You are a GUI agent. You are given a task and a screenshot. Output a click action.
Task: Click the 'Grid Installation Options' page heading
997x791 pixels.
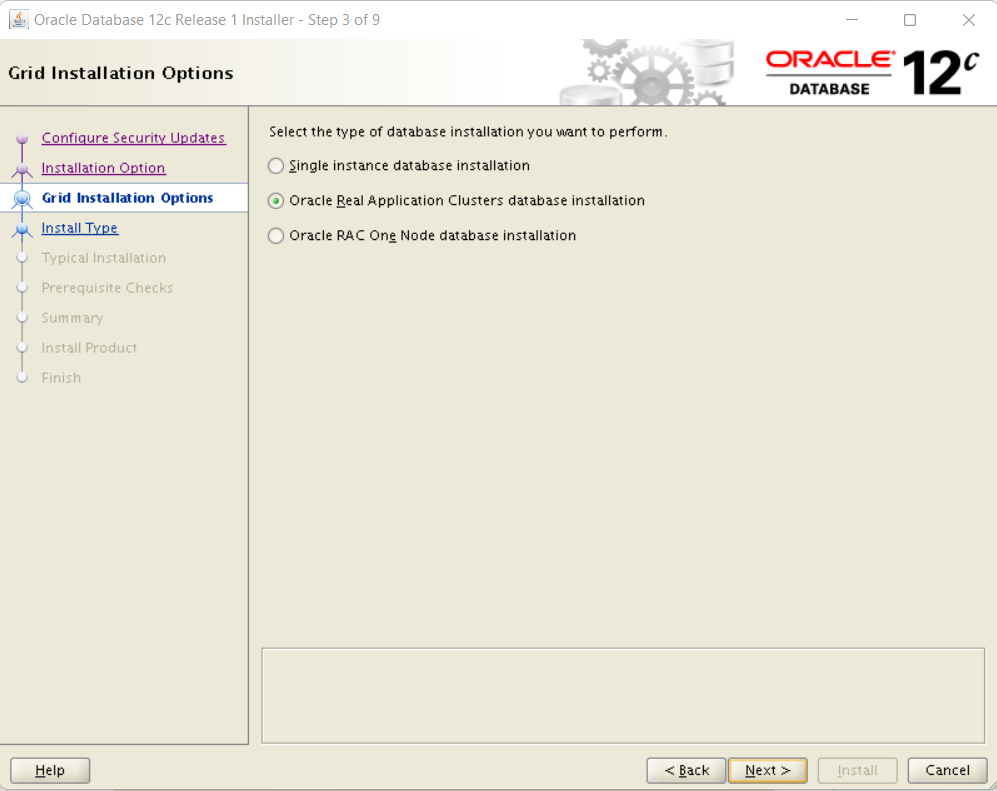click(121, 73)
